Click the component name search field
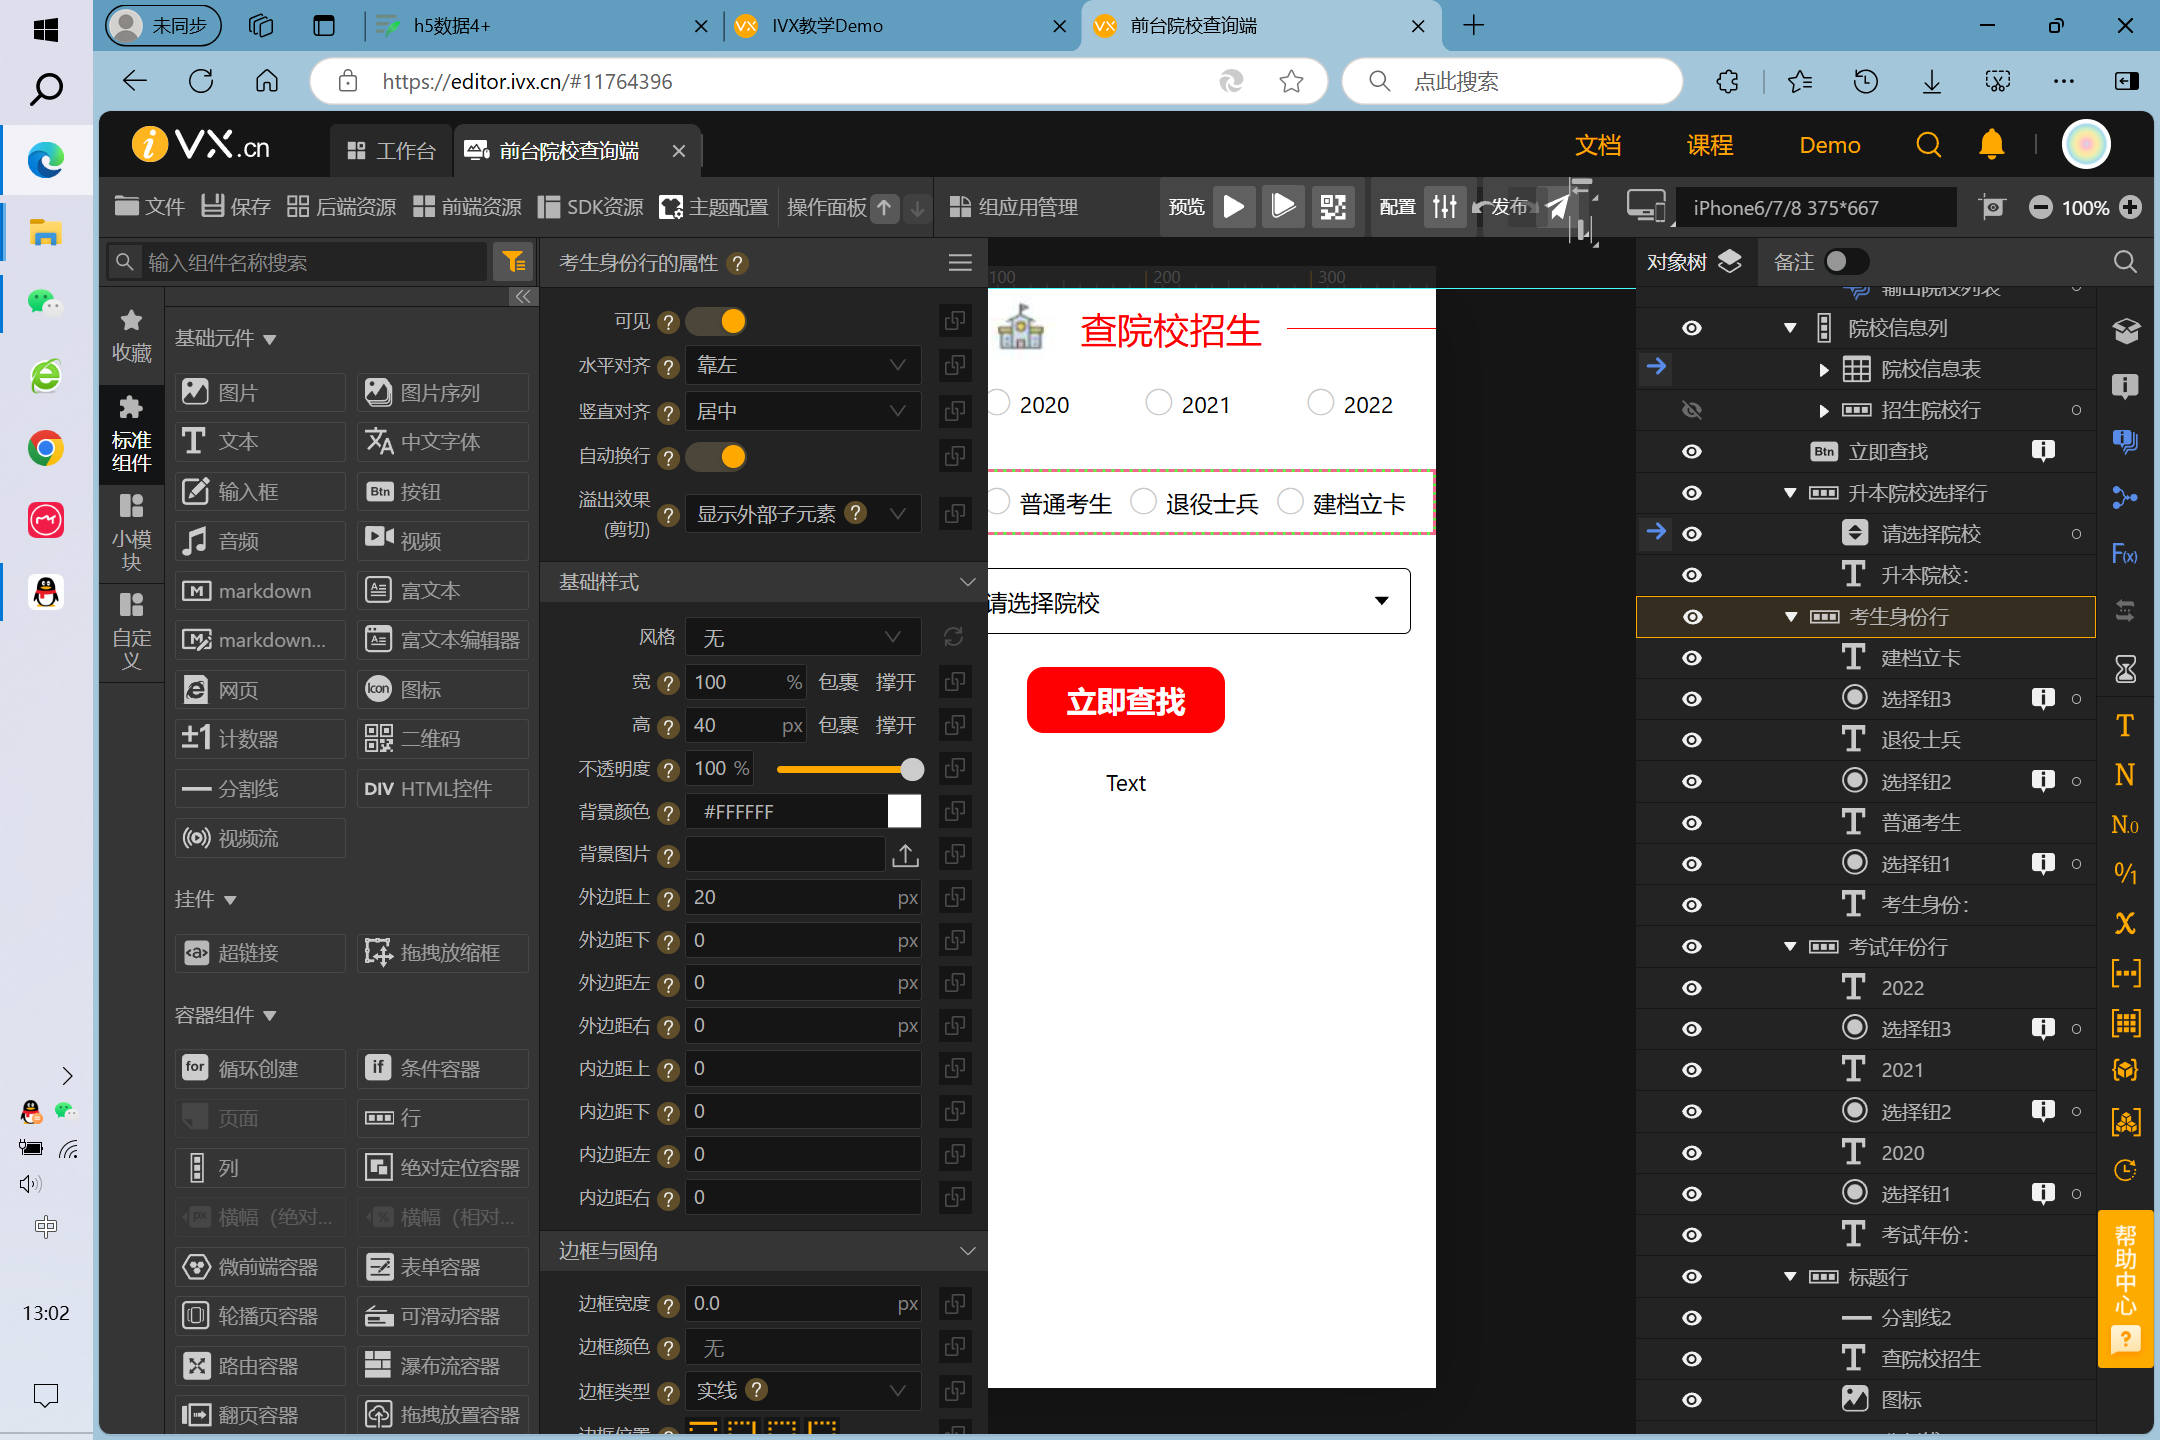 310,263
